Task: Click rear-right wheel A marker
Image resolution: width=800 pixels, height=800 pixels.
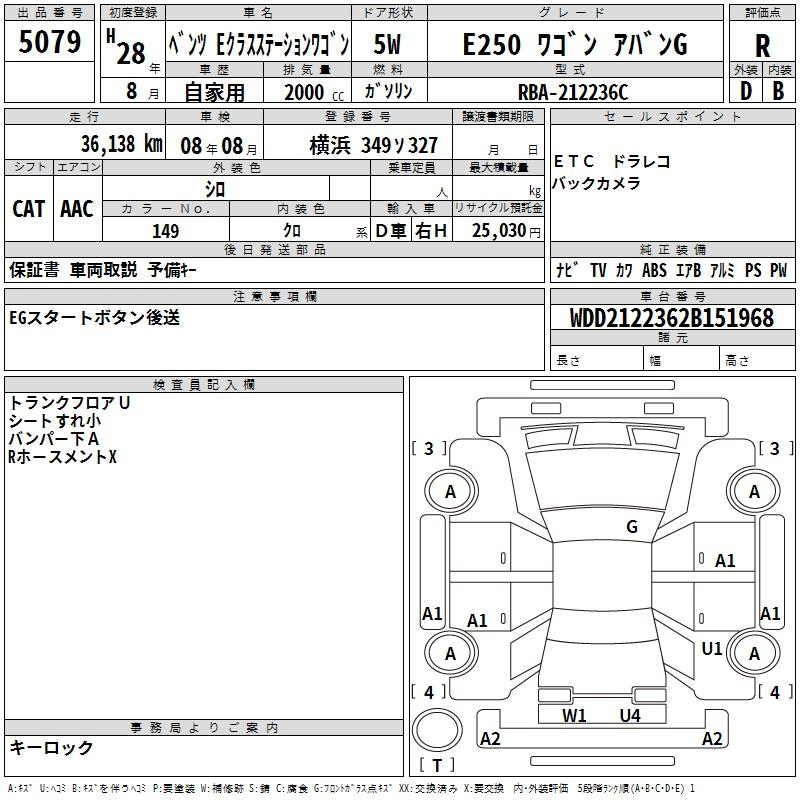Action: (754, 654)
